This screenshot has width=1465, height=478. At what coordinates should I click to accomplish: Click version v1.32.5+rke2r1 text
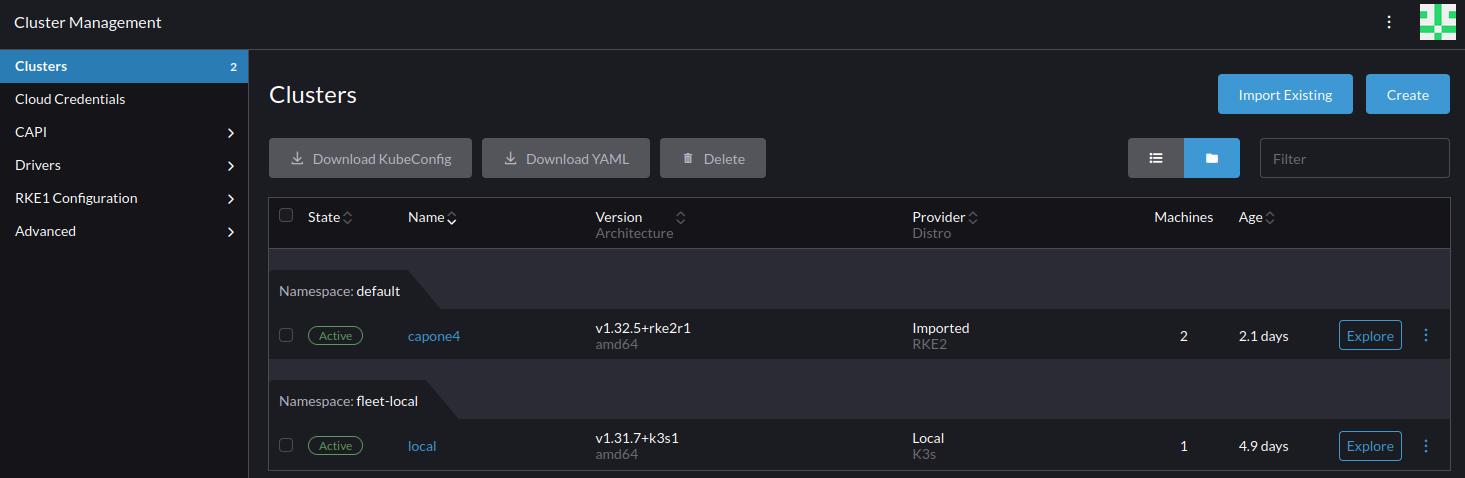pyautogui.click(x=643, y=328)
